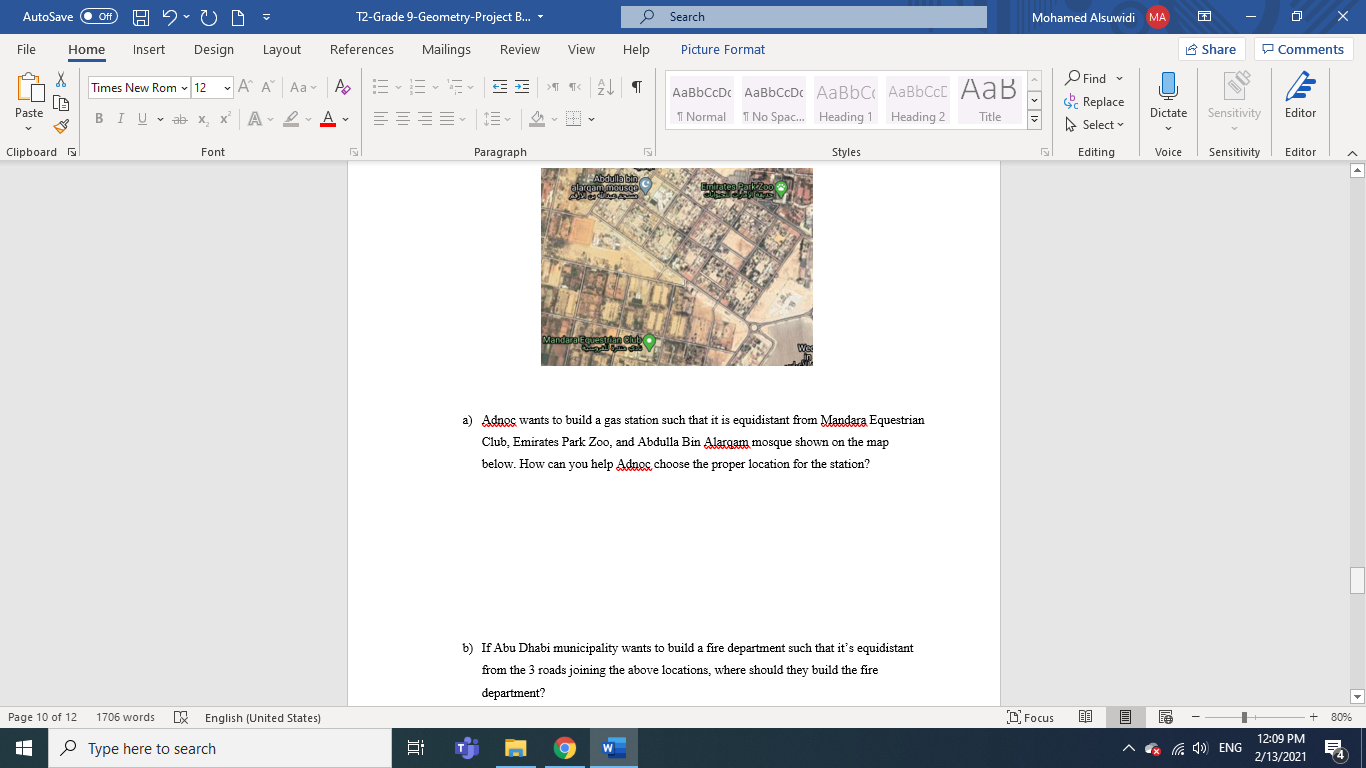Click the Undo arrow in the title bar
Viewport: 1366px width, 768px height.
coord(170,17)
